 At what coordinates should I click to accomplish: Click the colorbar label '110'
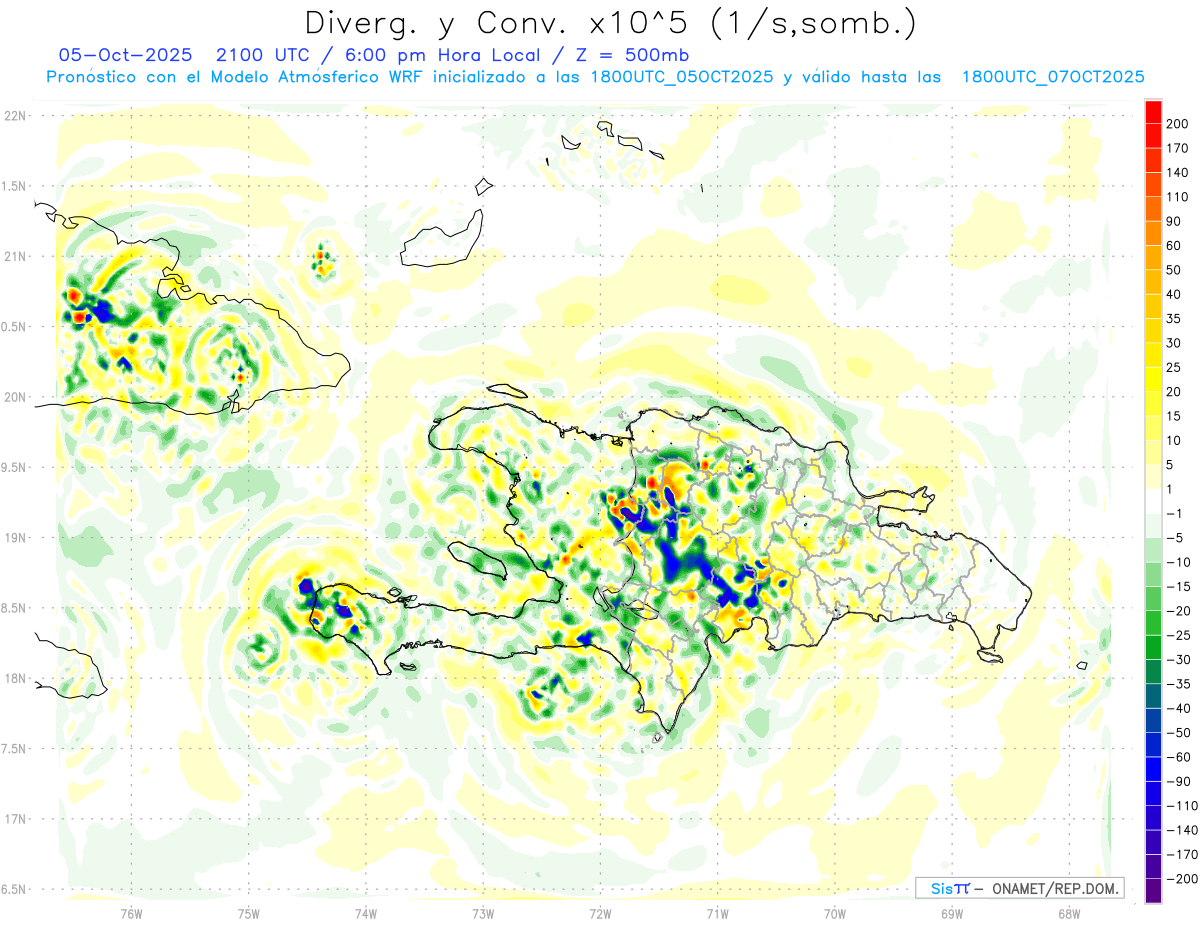click(x=1178, y=197)
